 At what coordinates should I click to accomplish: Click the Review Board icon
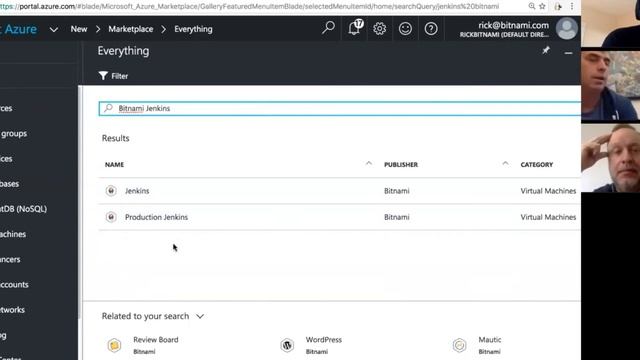coord(114,345)
